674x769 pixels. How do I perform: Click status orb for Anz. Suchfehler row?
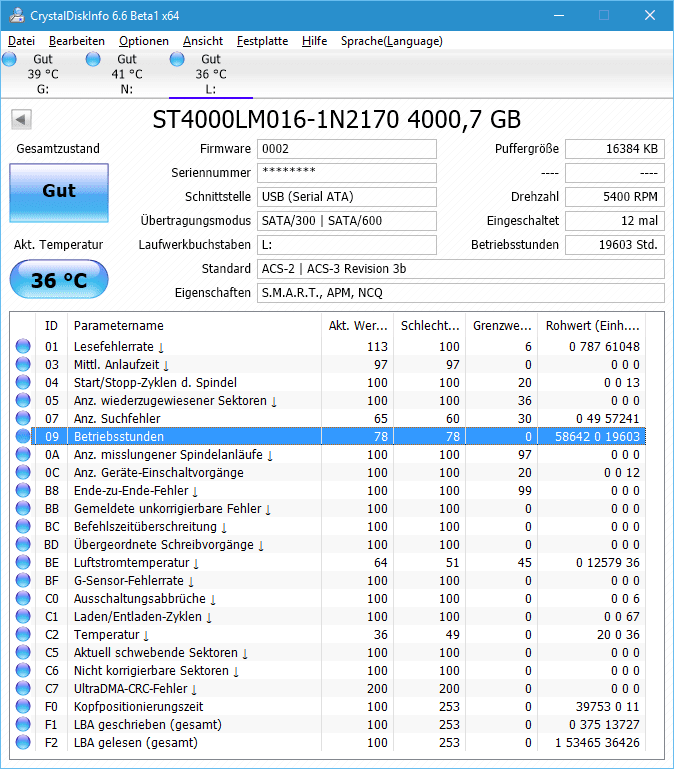23,418
